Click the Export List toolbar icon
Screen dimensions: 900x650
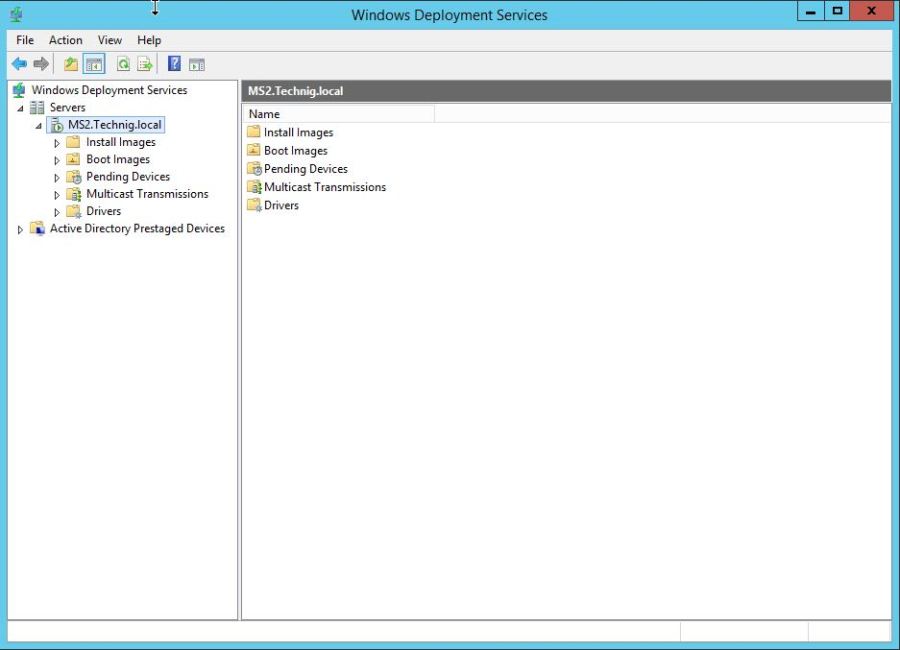145,64
